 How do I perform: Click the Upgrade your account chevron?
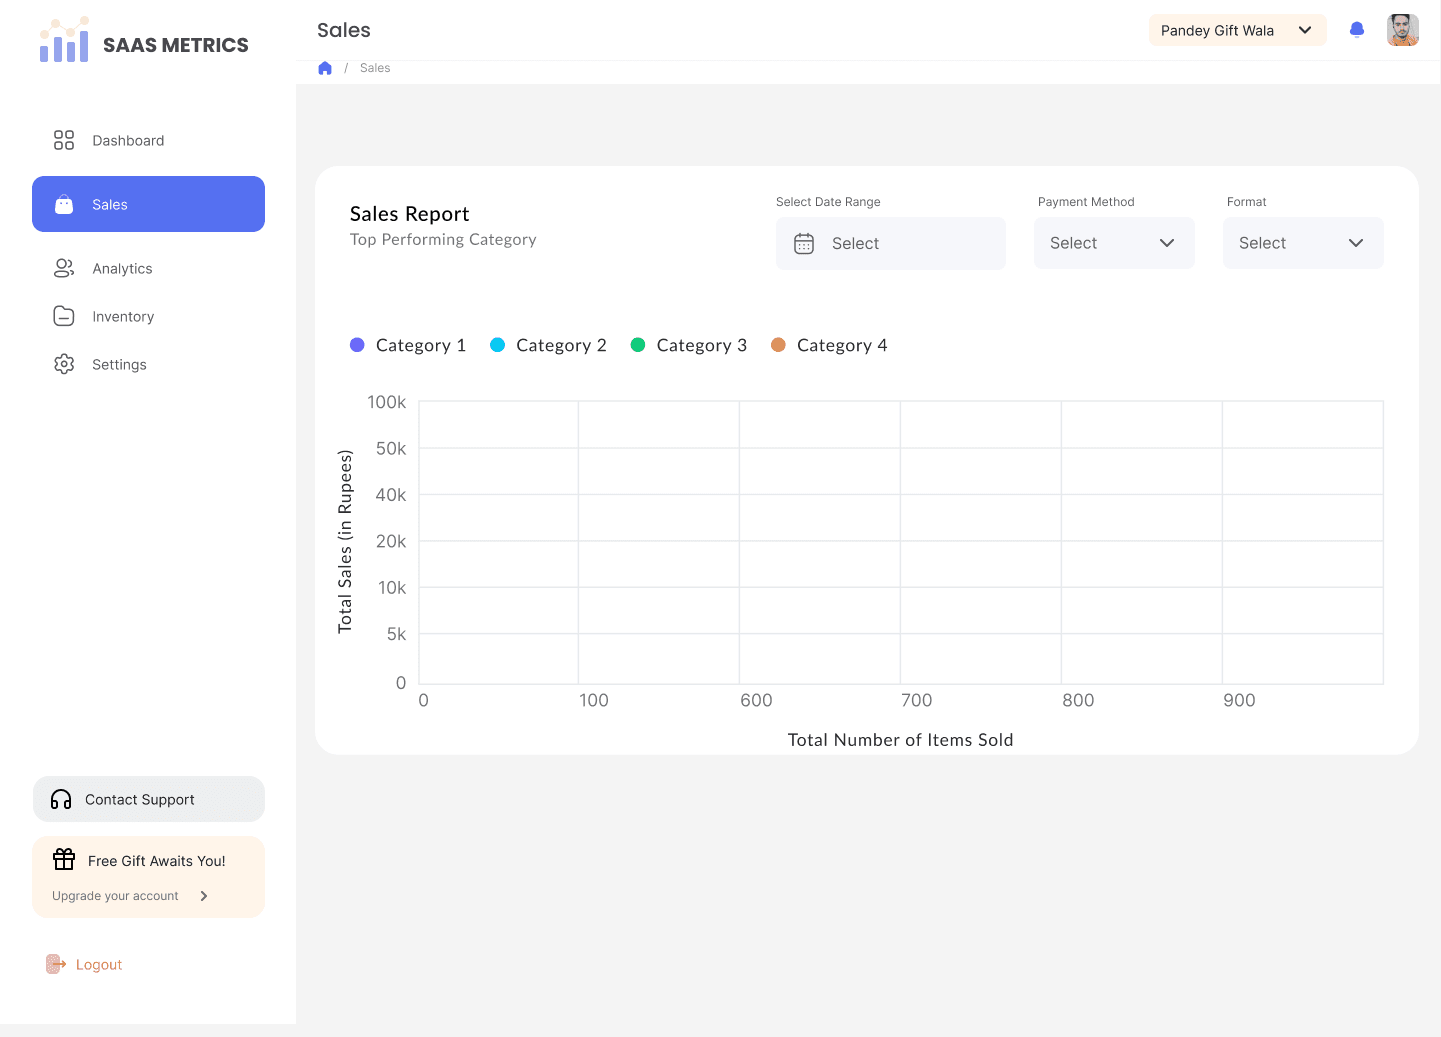[204, 896]
